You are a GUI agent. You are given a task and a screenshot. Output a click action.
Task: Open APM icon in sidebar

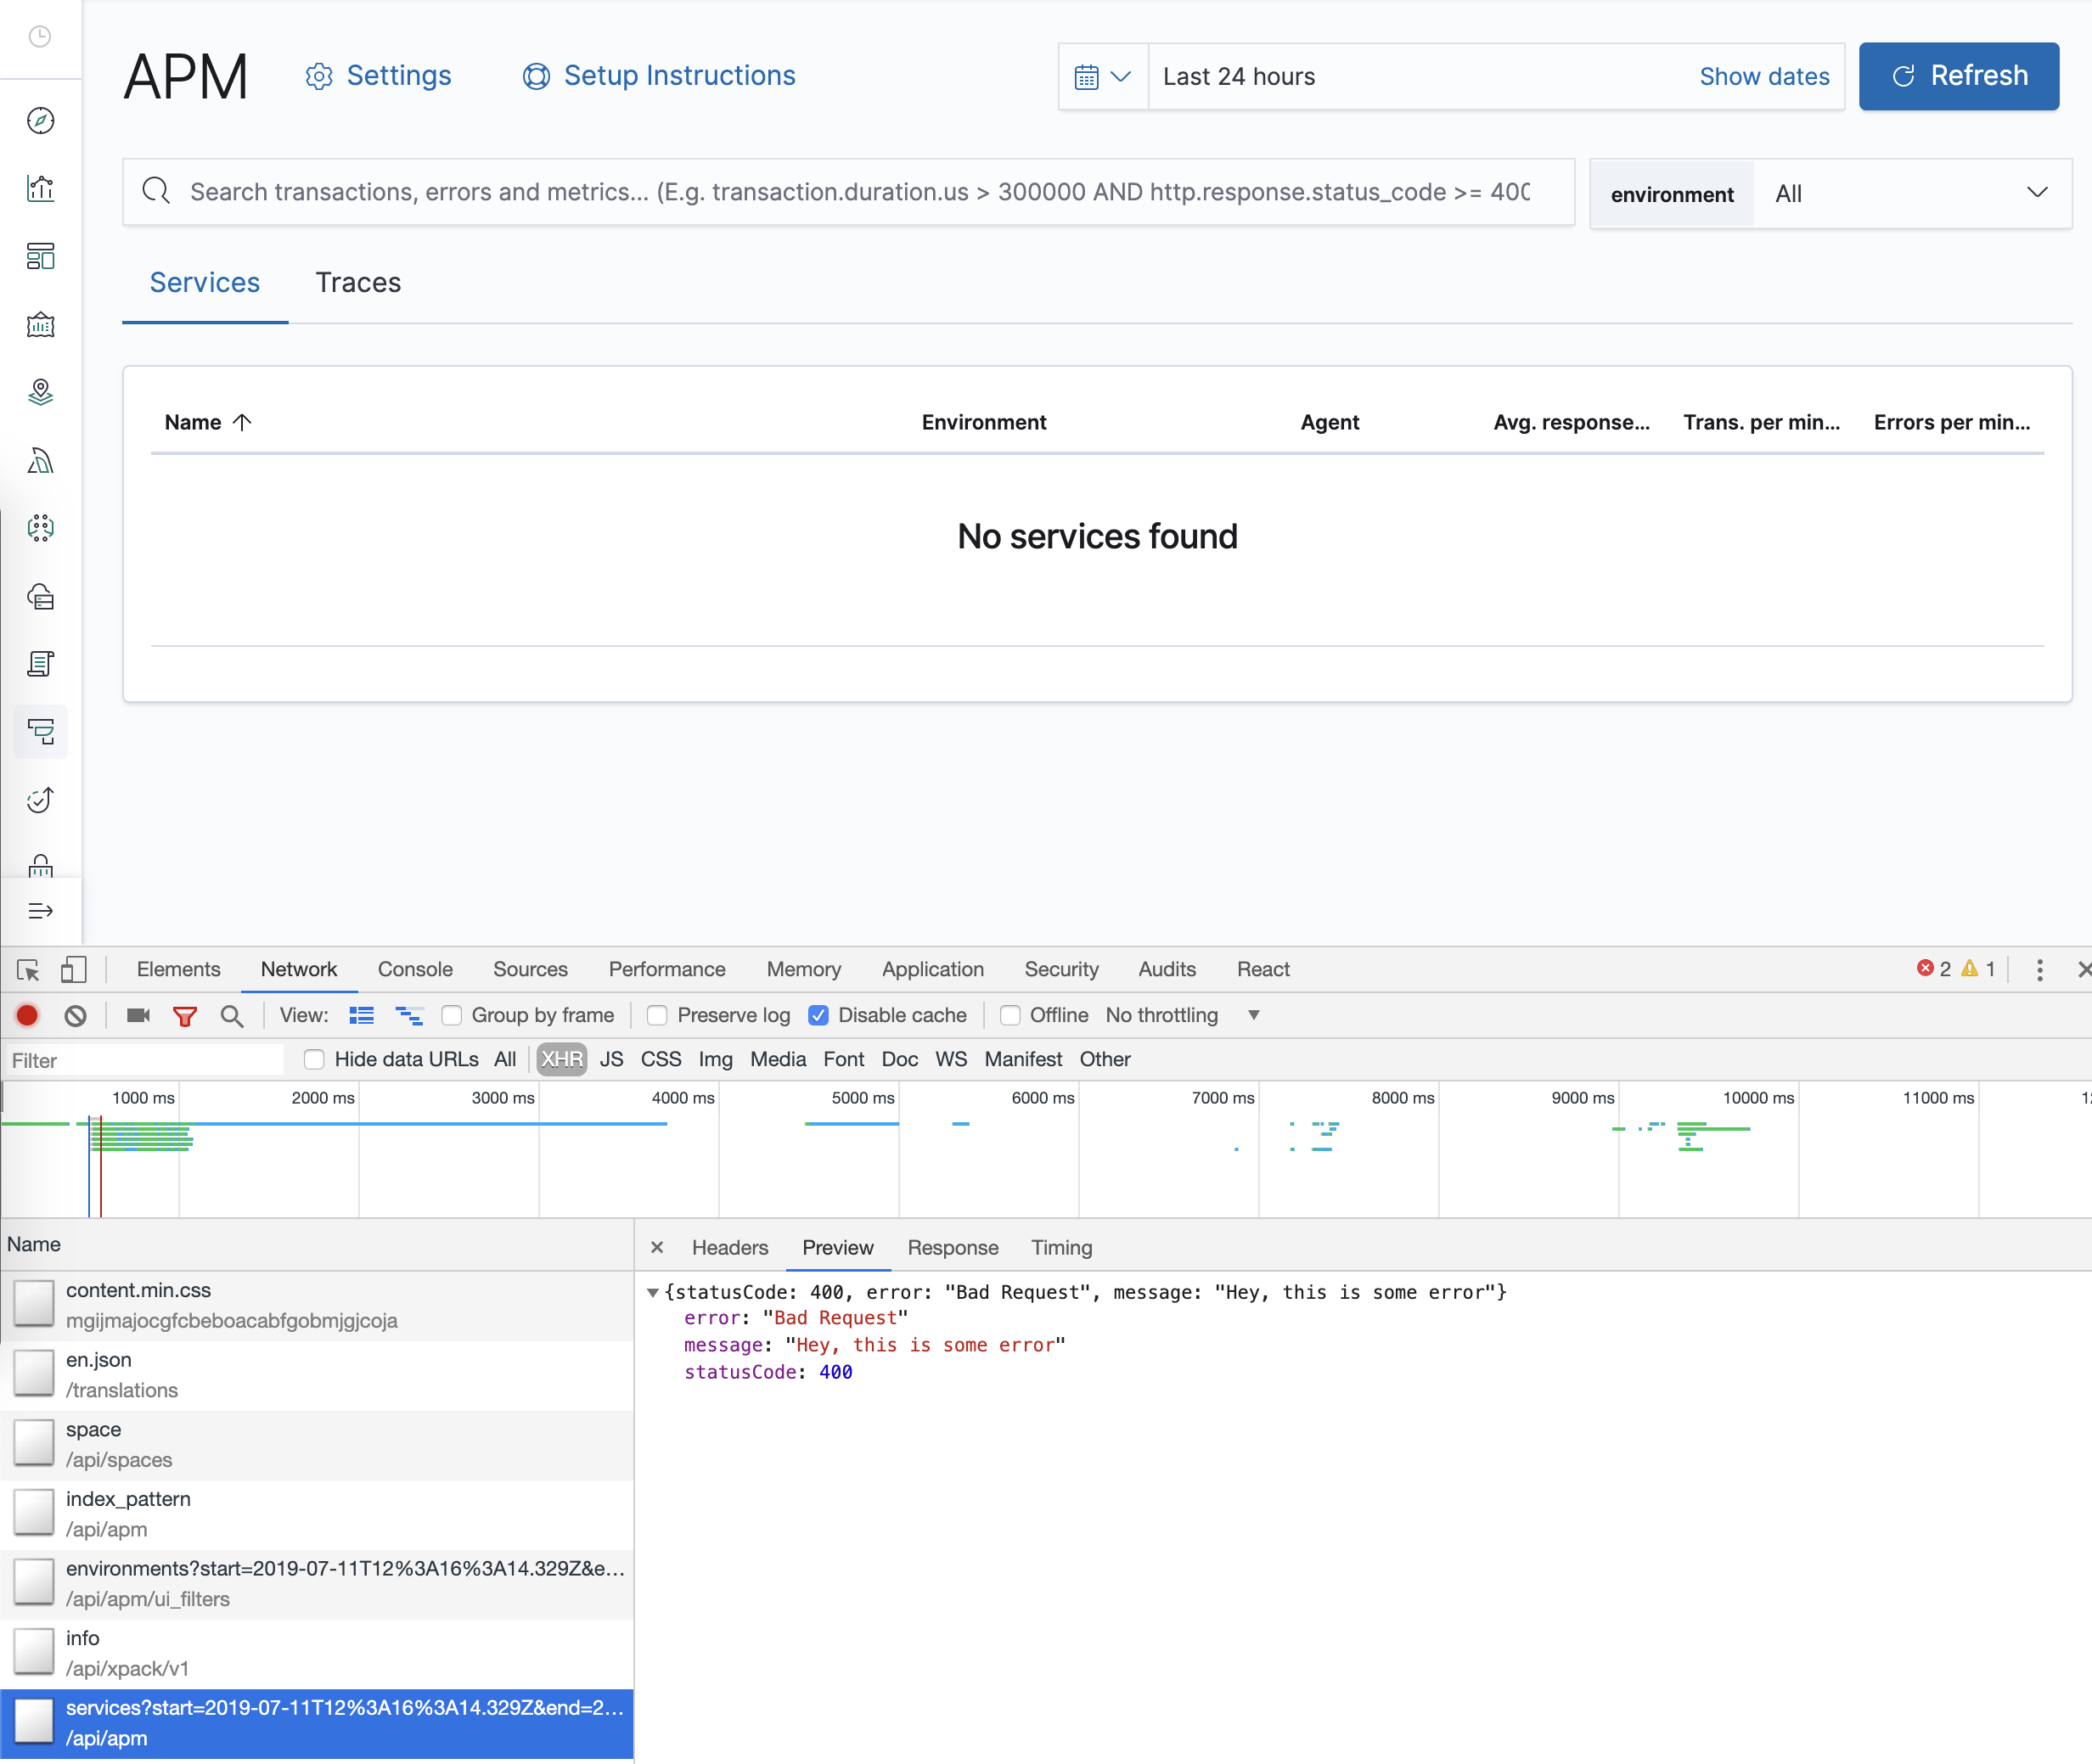(x=40, y=732)
